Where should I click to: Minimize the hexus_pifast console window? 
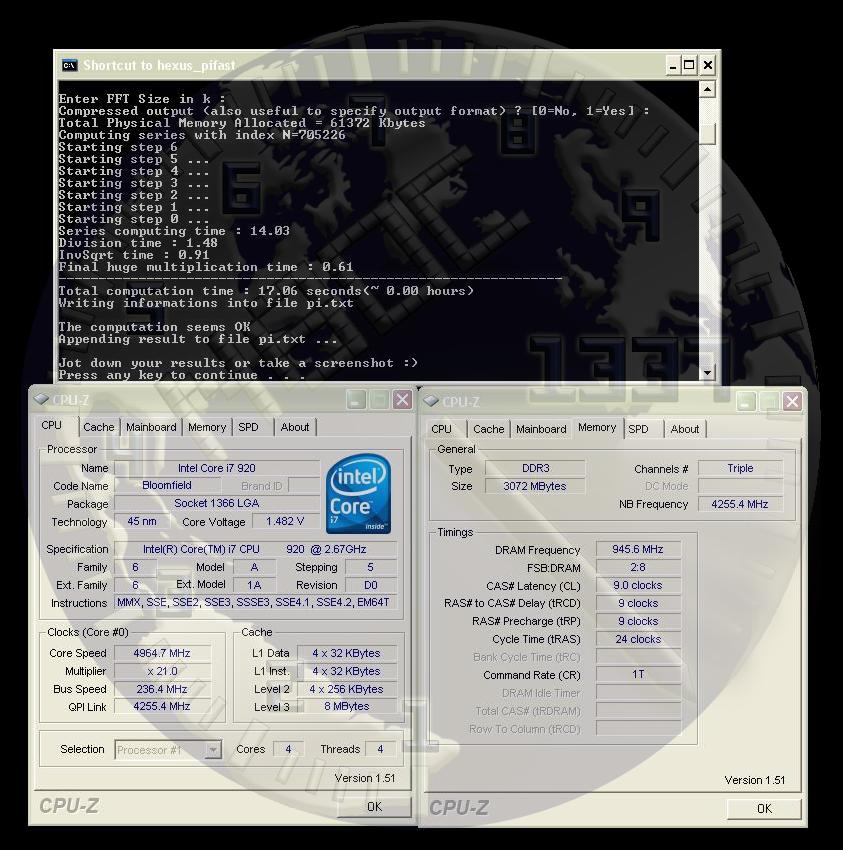tap(673, 66)
